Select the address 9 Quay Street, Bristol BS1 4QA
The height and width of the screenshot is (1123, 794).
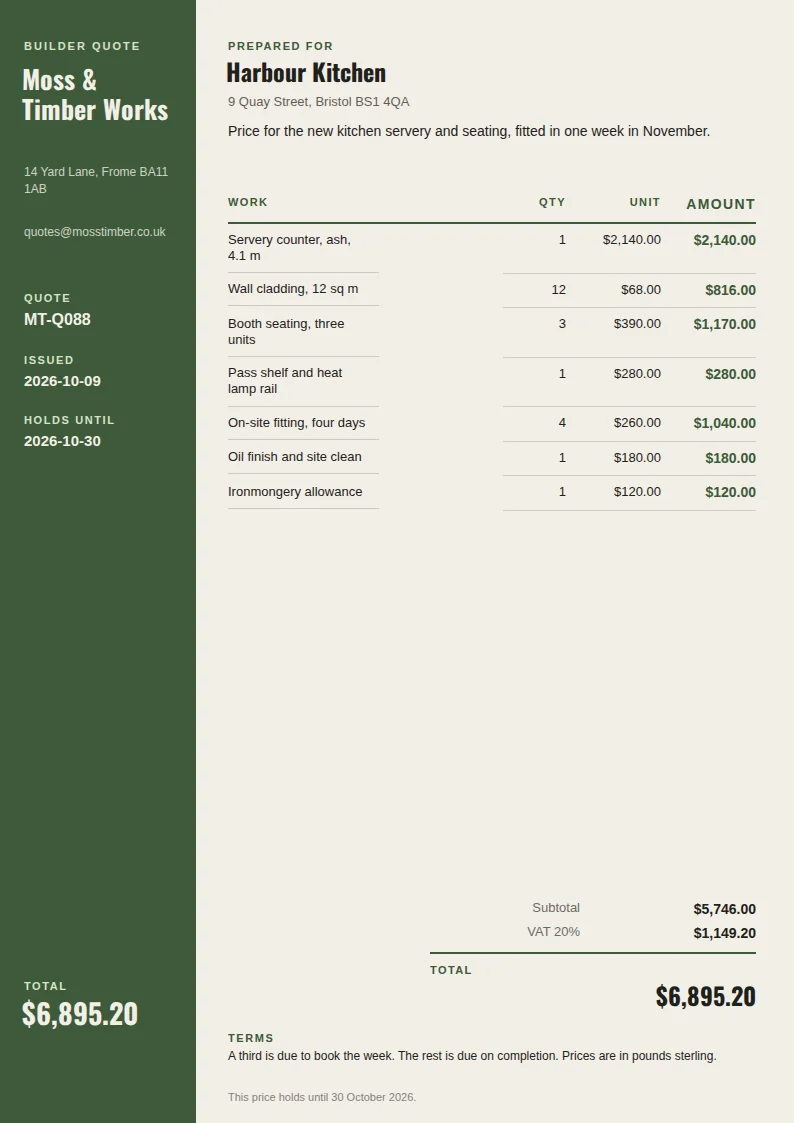pos(319,102)
